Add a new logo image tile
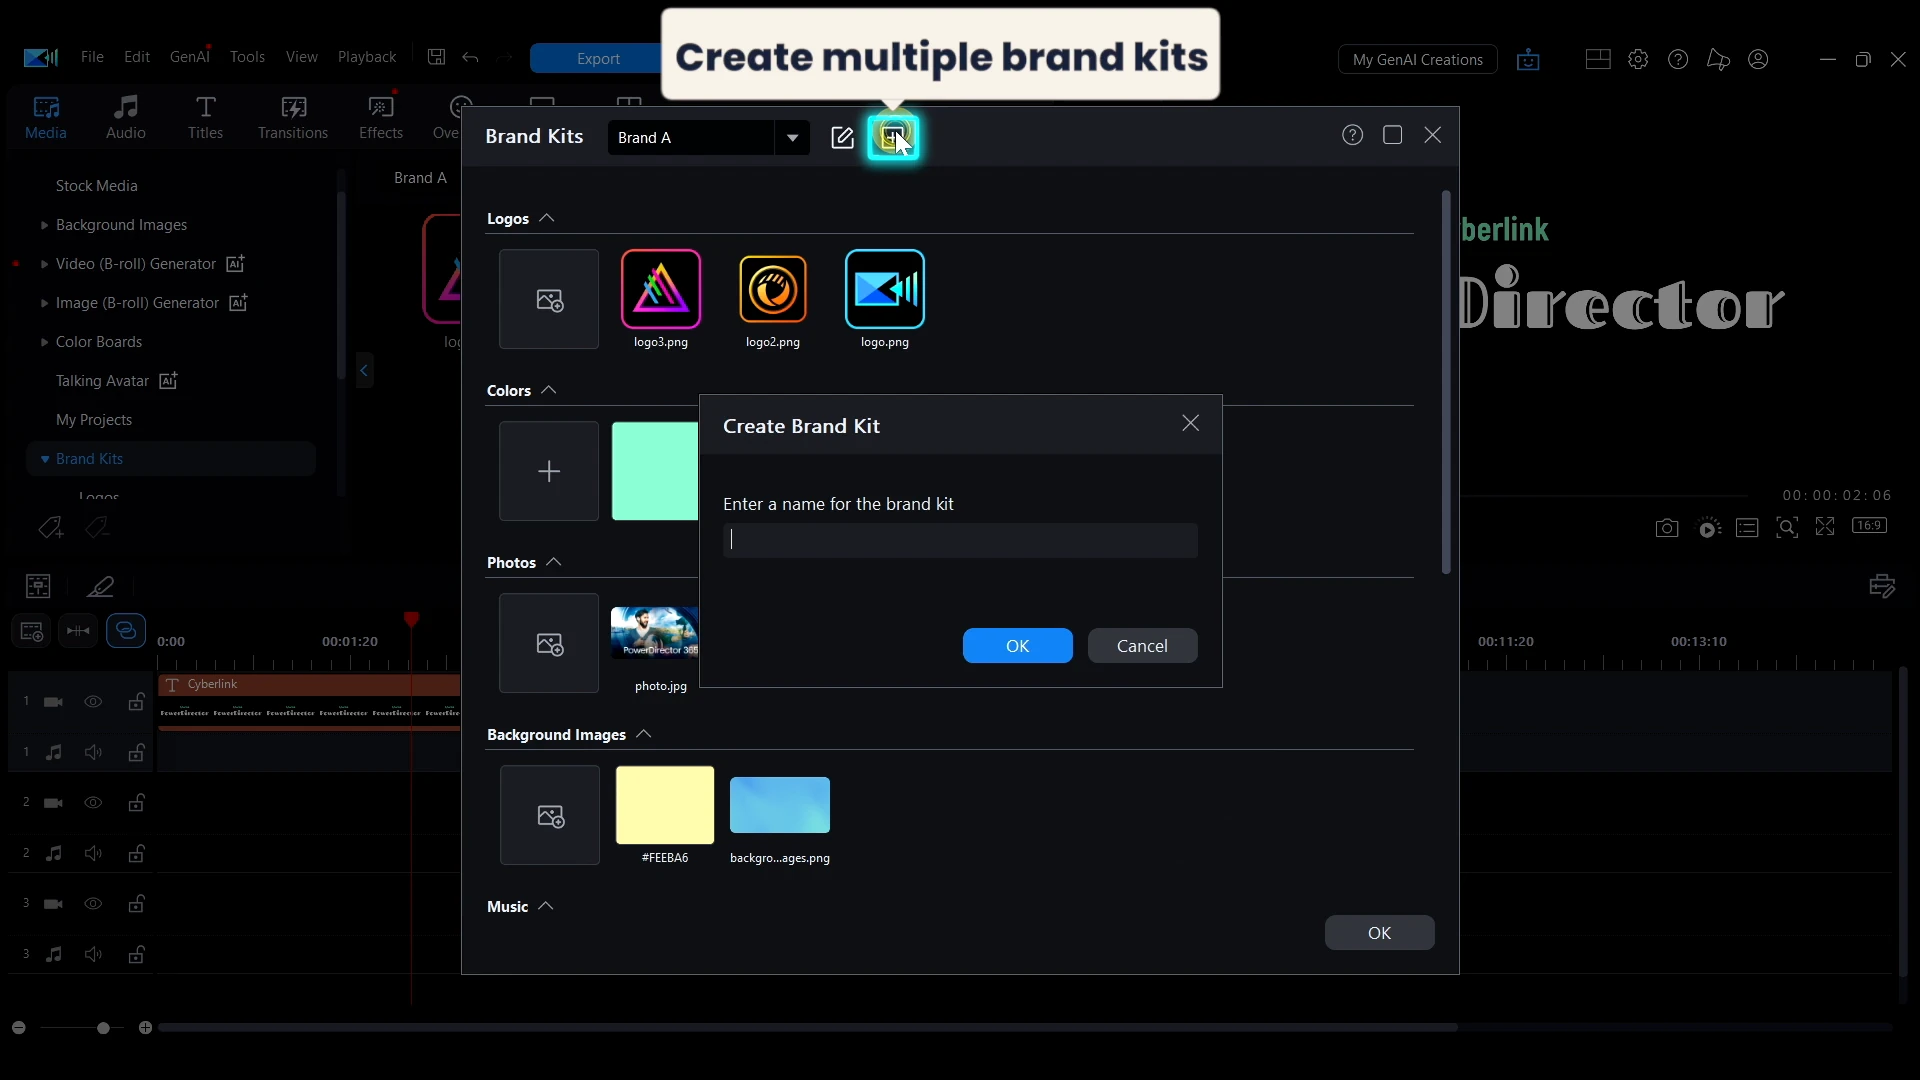The image size is (1920, 1080). tap(549, 299)
